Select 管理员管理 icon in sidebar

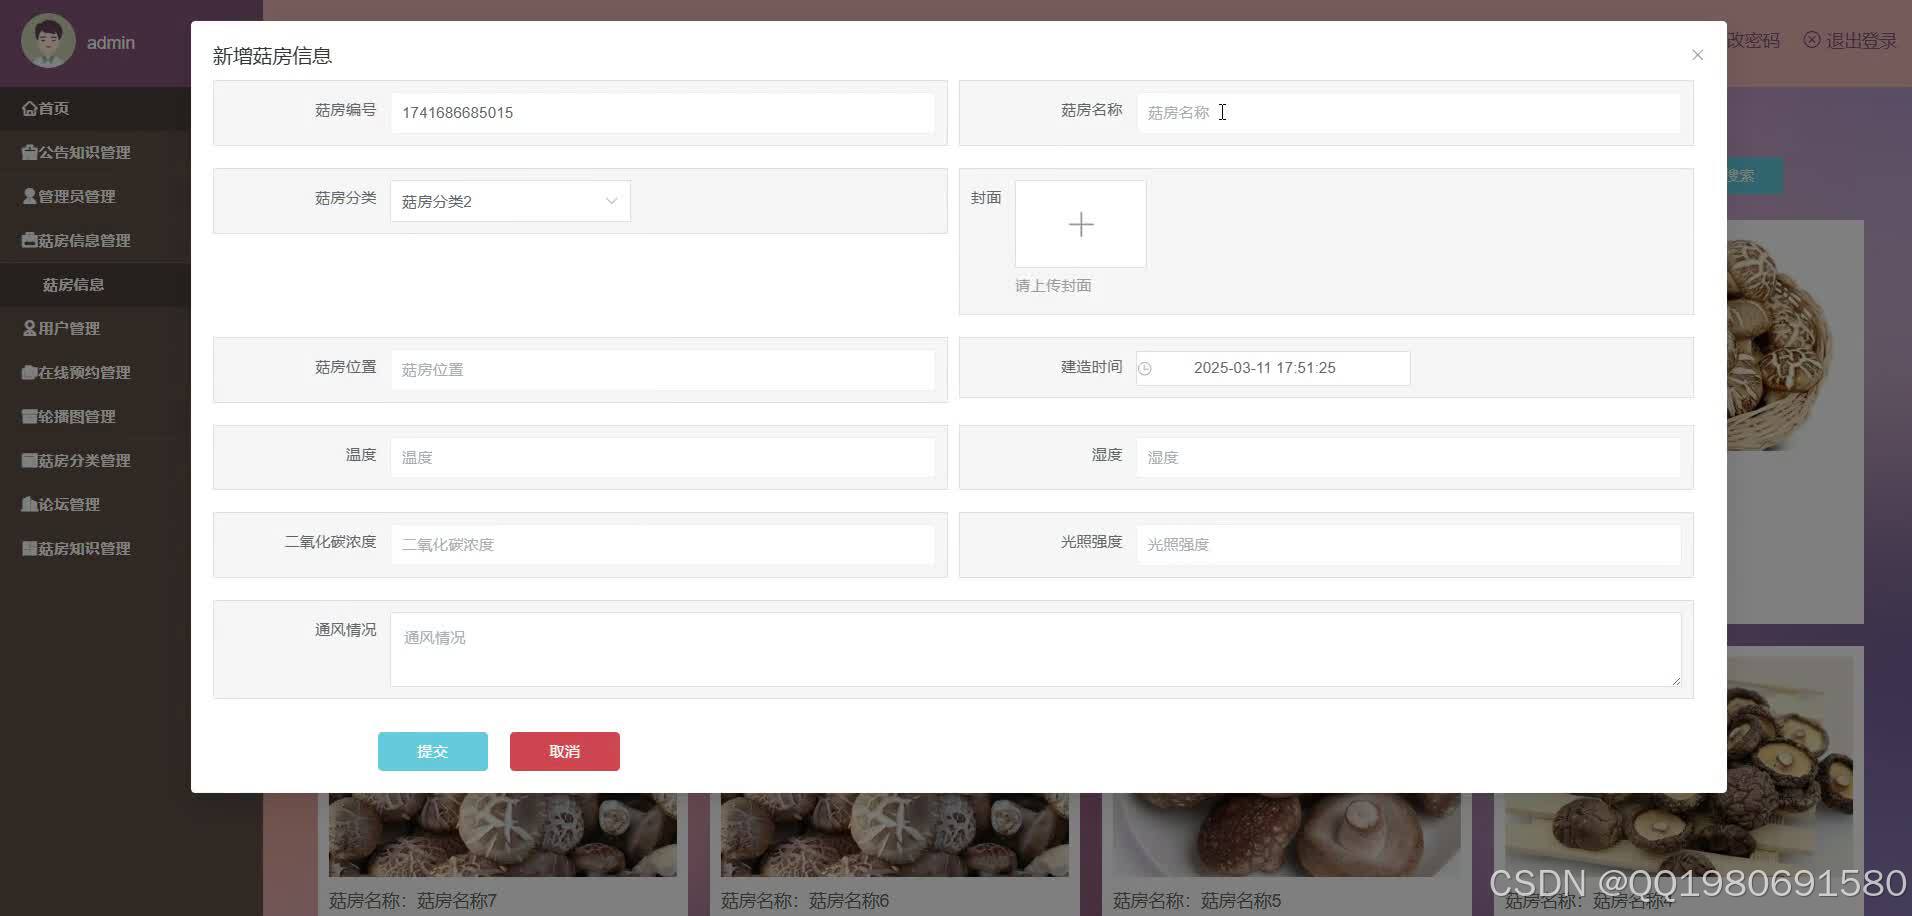(x=29, y=196)
